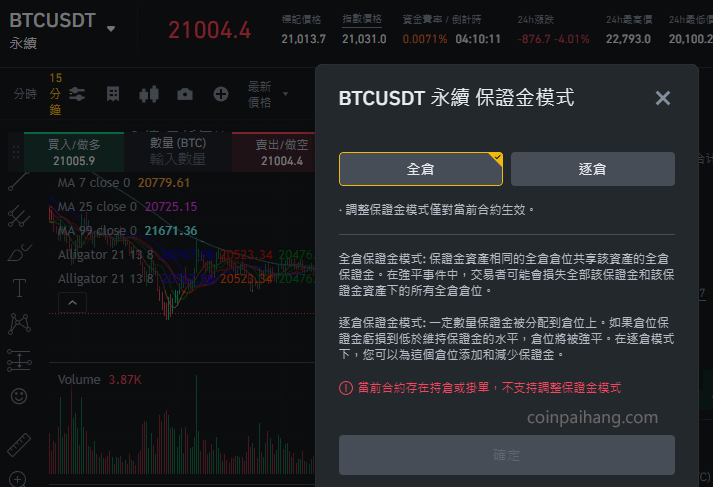Viewport: 713px width, 487px height.
Task: Click the candlestick chart type icon
Action: (149, 94)
